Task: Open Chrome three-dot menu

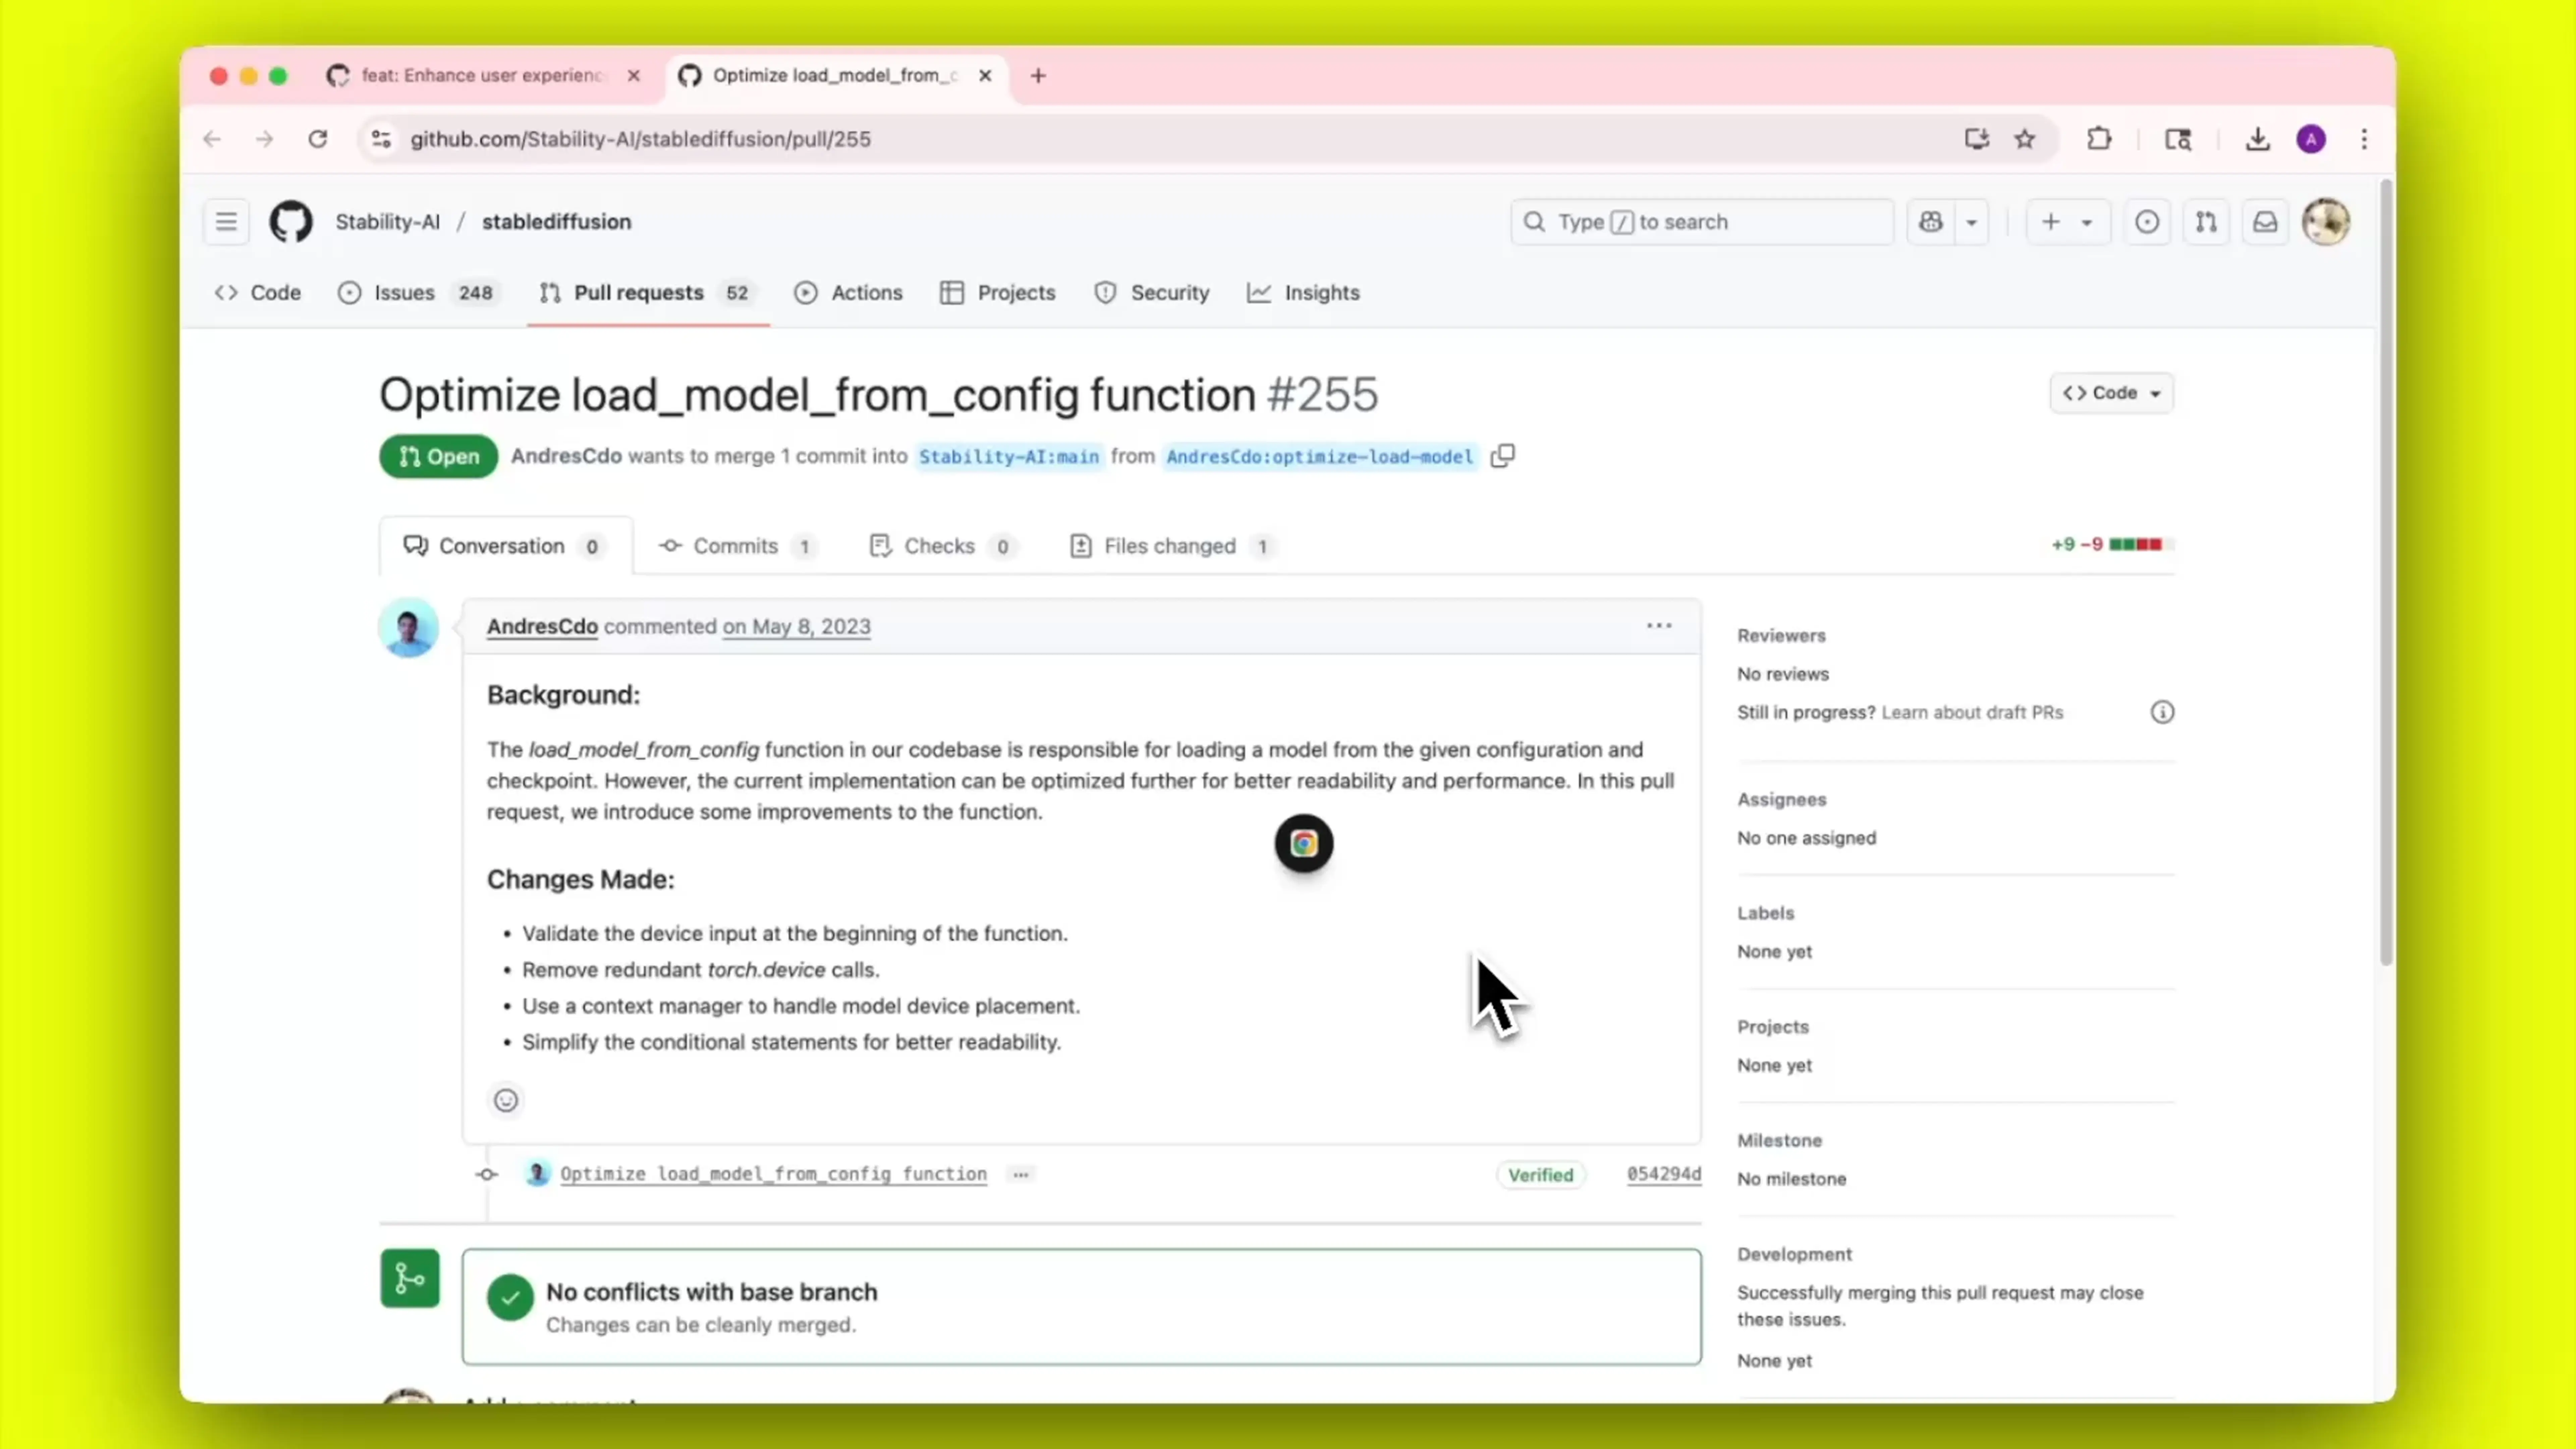Action: (x=2364, y=139)
